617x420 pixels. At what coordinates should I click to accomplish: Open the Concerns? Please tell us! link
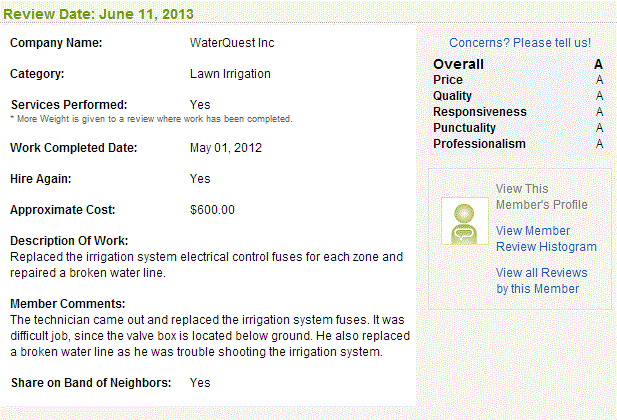520,43
